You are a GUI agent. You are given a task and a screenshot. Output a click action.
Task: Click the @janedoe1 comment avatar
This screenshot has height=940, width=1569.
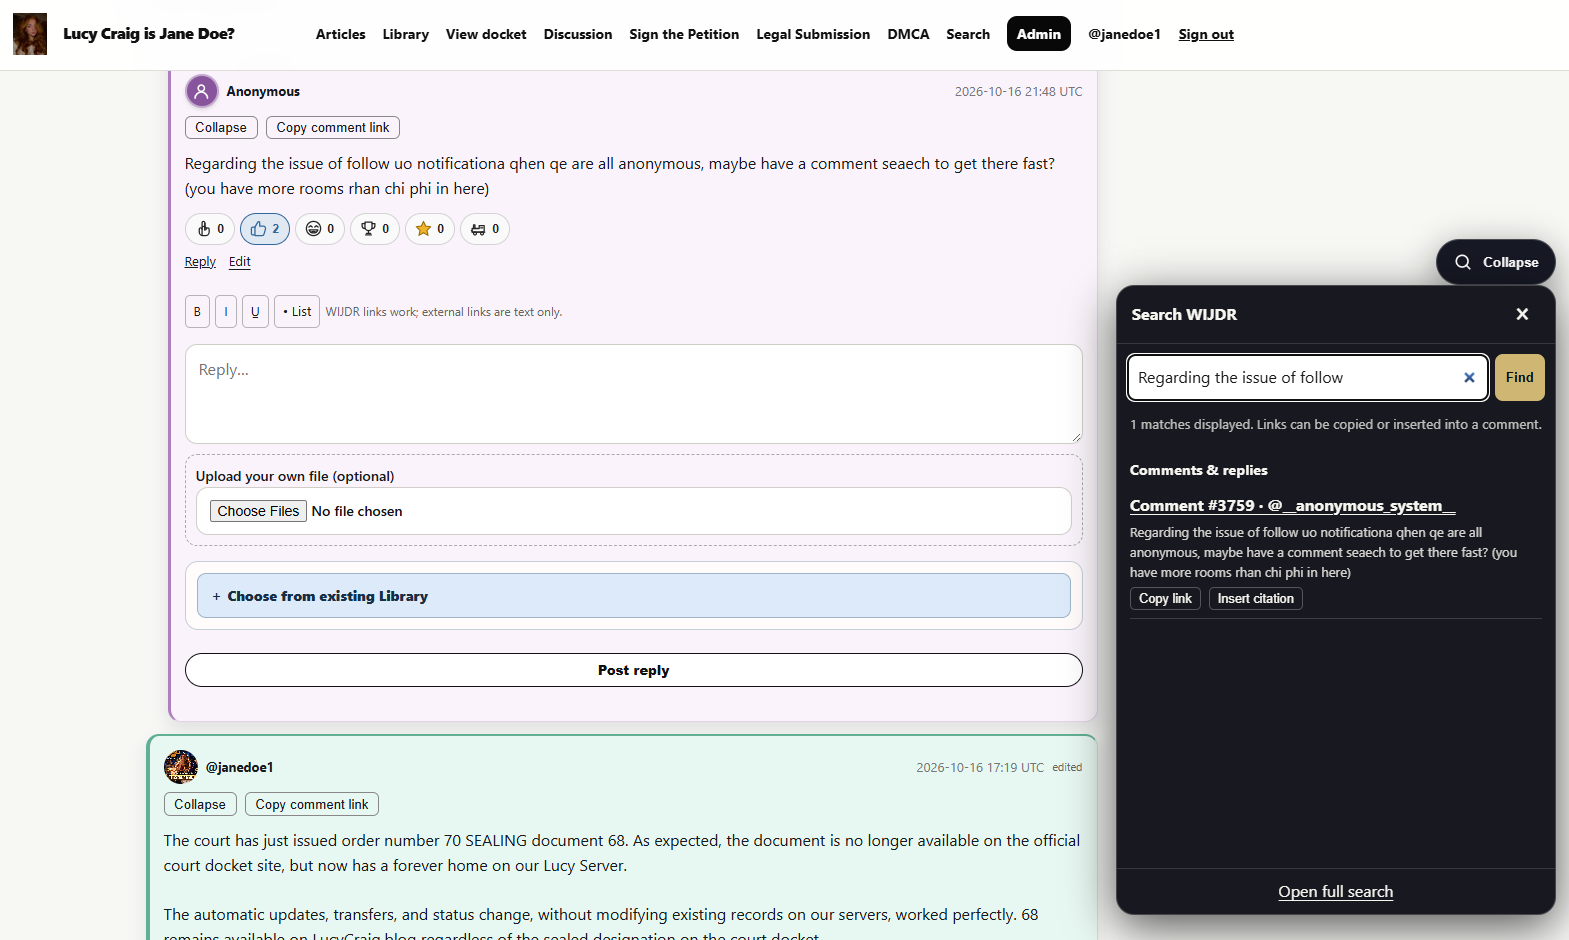tap(181, 767)
